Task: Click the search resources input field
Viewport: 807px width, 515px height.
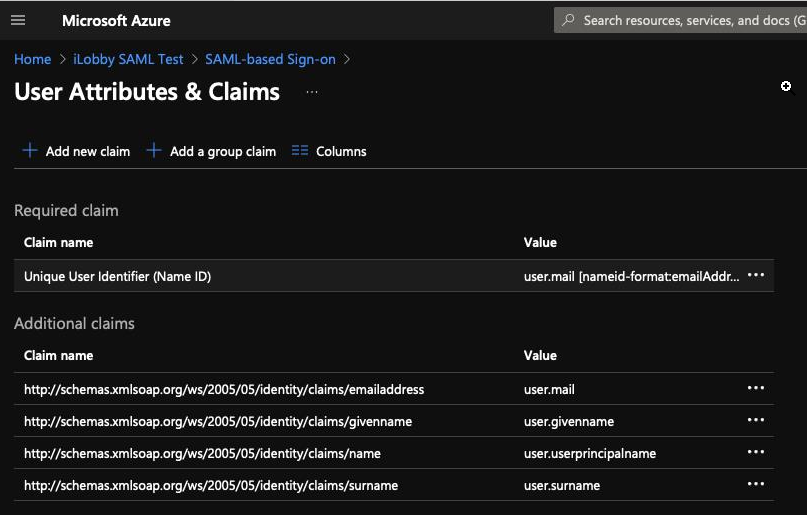Action: (680, 20)
